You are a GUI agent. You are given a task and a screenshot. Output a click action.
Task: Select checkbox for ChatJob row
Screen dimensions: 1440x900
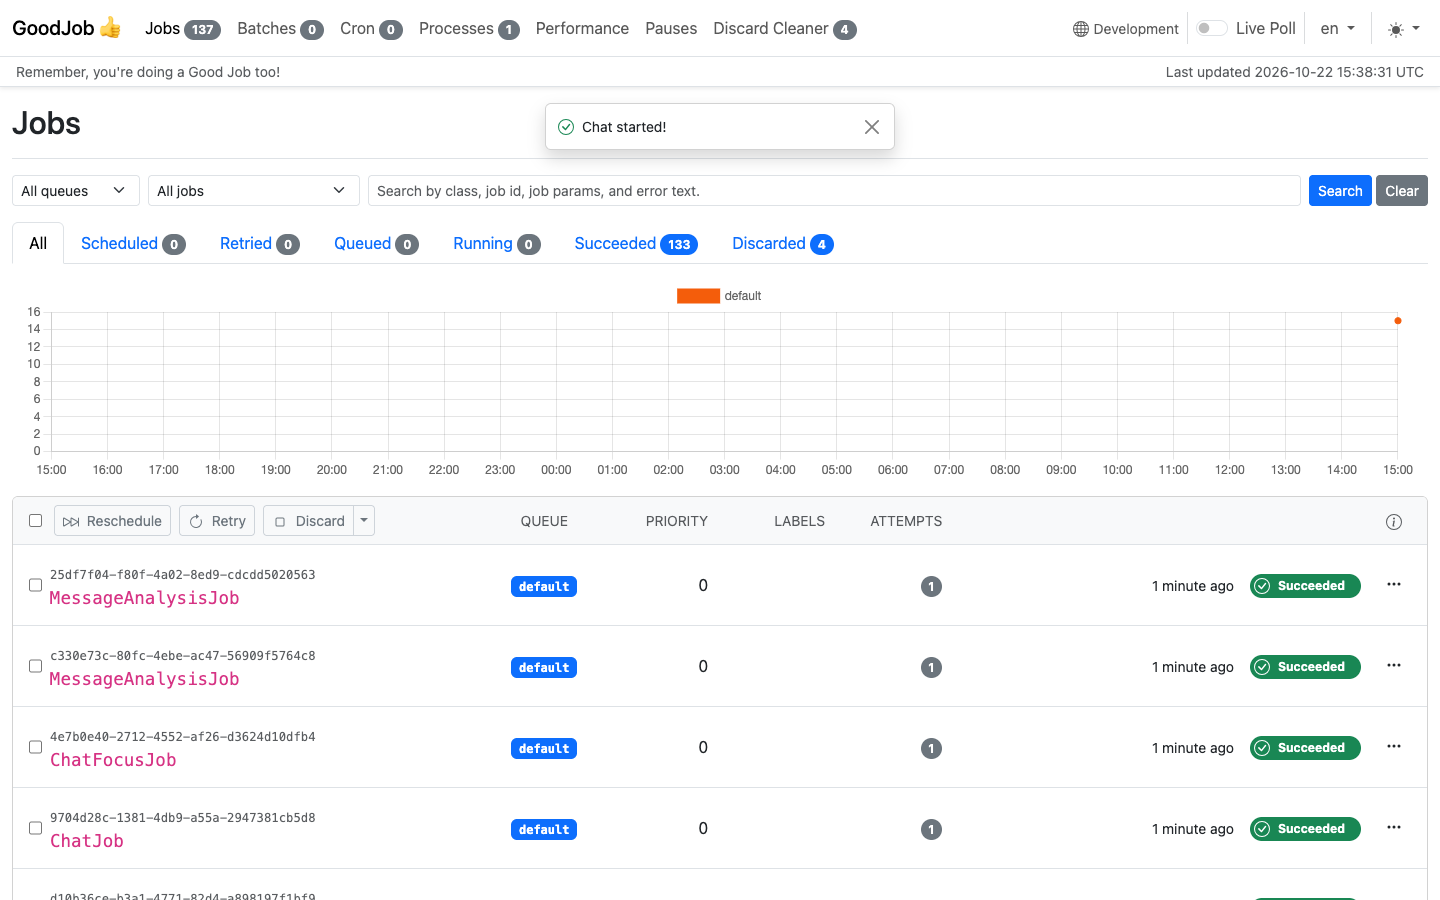tap(35, 828)
